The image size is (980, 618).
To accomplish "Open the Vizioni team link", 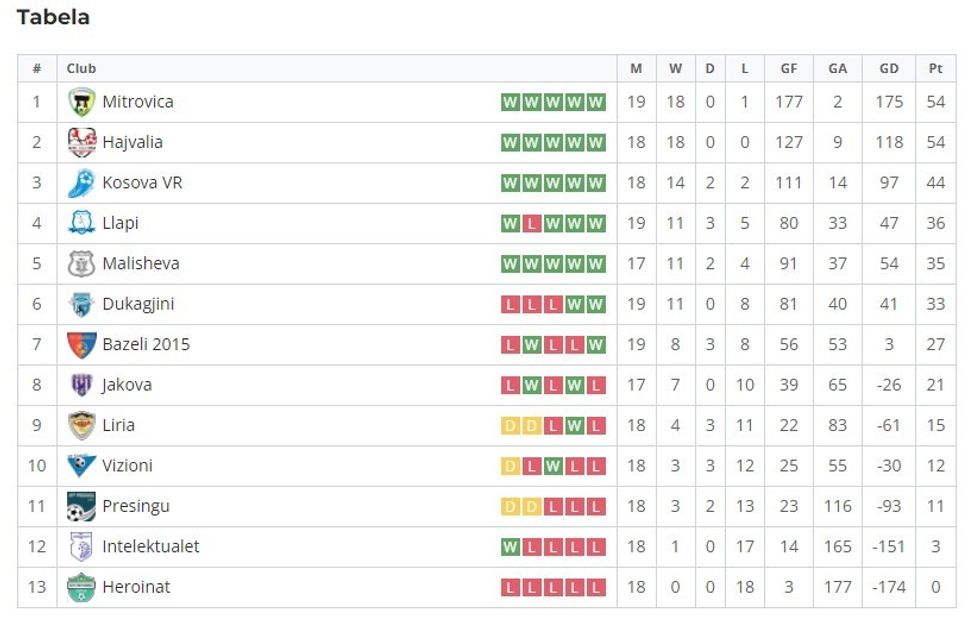I will pyautogui.click(x=127, y=466).
